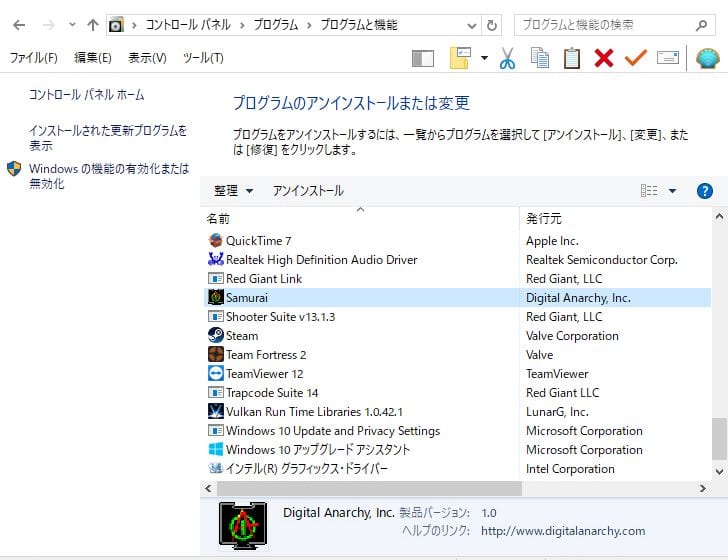
Task: Click the QuickTime 7 icon
Action: click(215, 241)
